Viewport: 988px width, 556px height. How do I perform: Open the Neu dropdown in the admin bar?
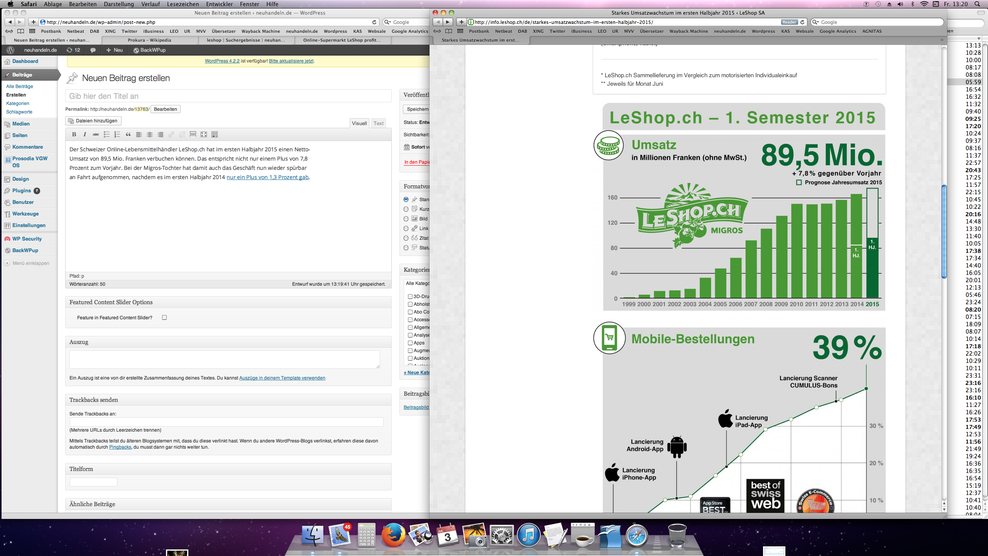coord(114,50)
